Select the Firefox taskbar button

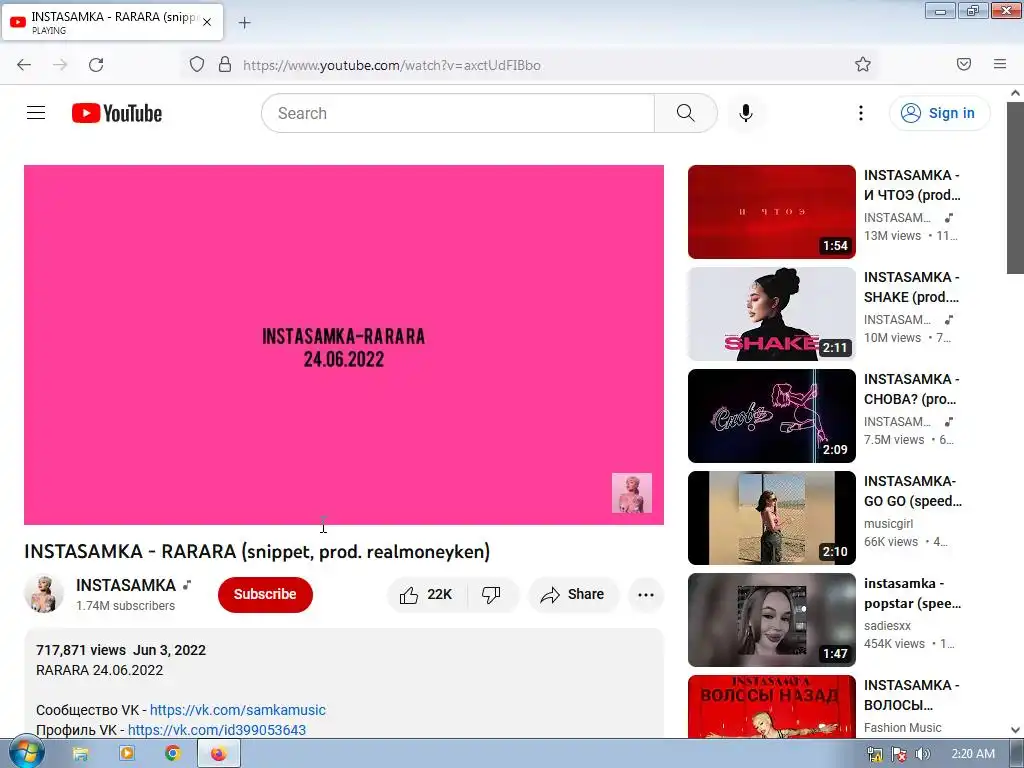point(218,754)
